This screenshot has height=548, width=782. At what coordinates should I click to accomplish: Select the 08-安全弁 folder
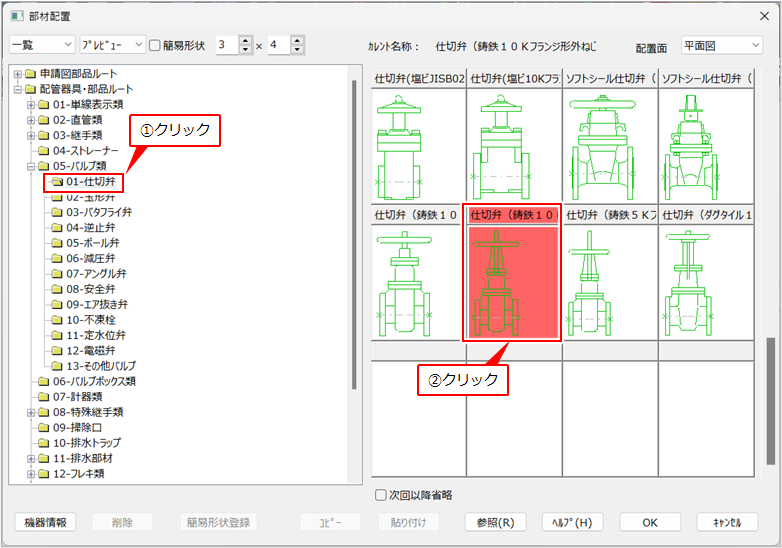[x=92, y=288]
